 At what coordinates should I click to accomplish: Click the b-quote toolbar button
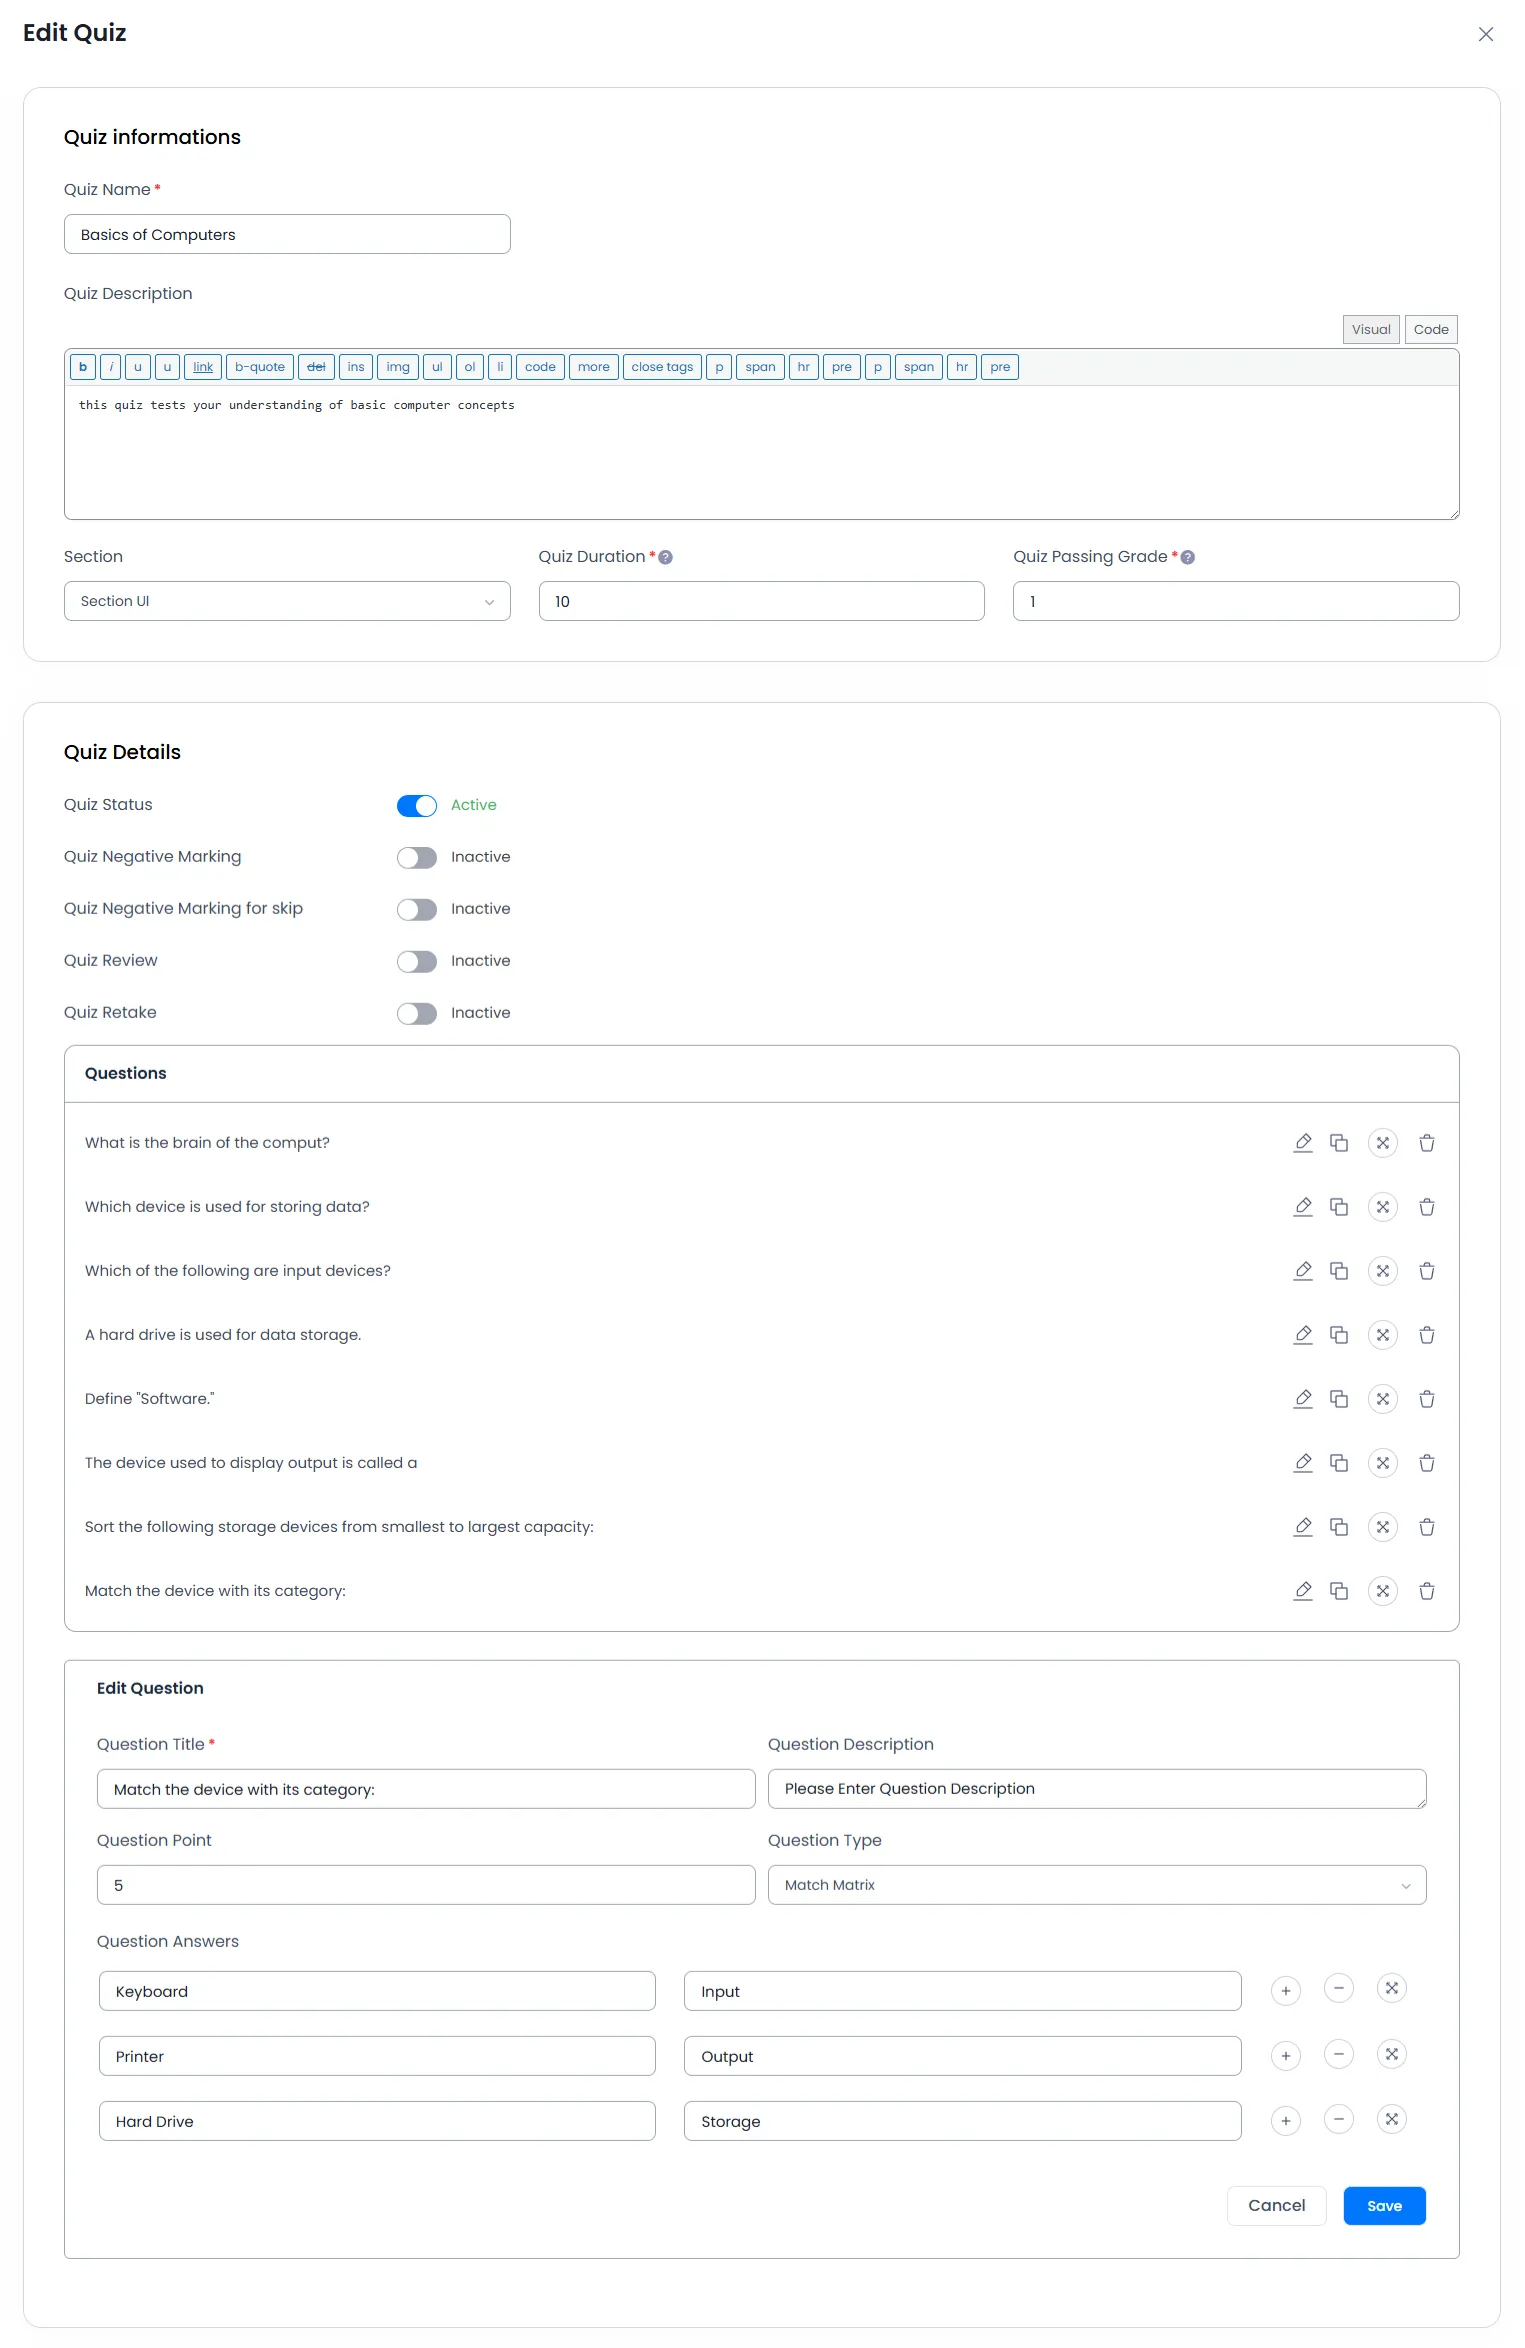260,367
